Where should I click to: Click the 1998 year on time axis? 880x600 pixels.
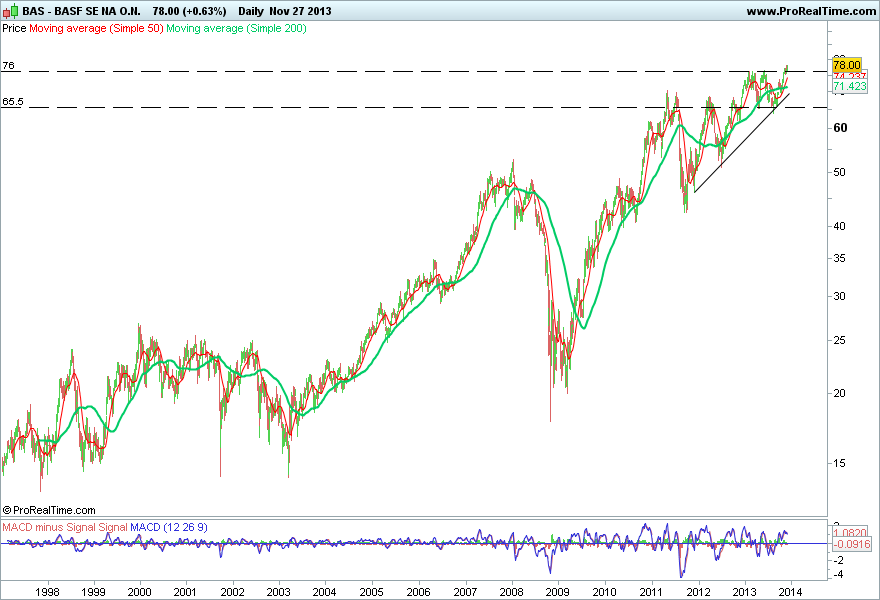47,592
